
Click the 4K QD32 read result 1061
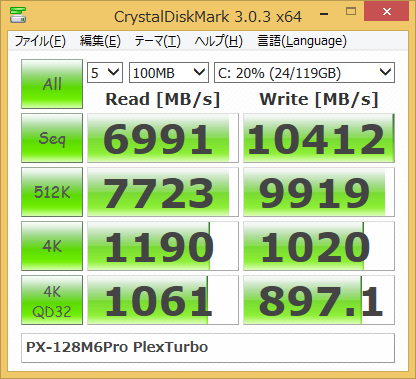[163, 300]
